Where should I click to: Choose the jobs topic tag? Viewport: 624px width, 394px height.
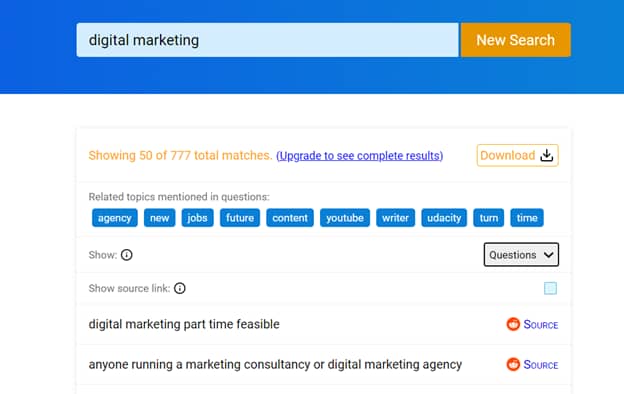coord(197,218)
